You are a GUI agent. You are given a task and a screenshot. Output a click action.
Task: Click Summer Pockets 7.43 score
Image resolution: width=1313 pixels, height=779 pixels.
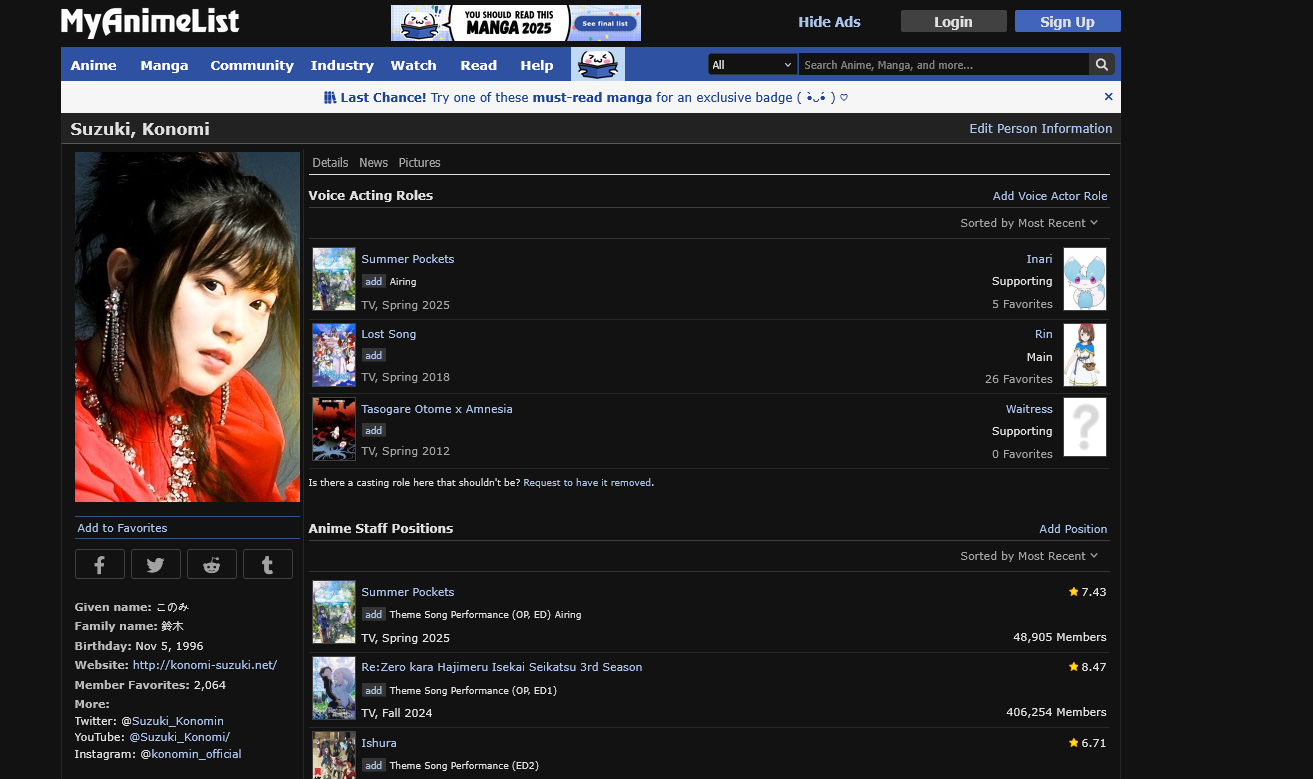1087,592
